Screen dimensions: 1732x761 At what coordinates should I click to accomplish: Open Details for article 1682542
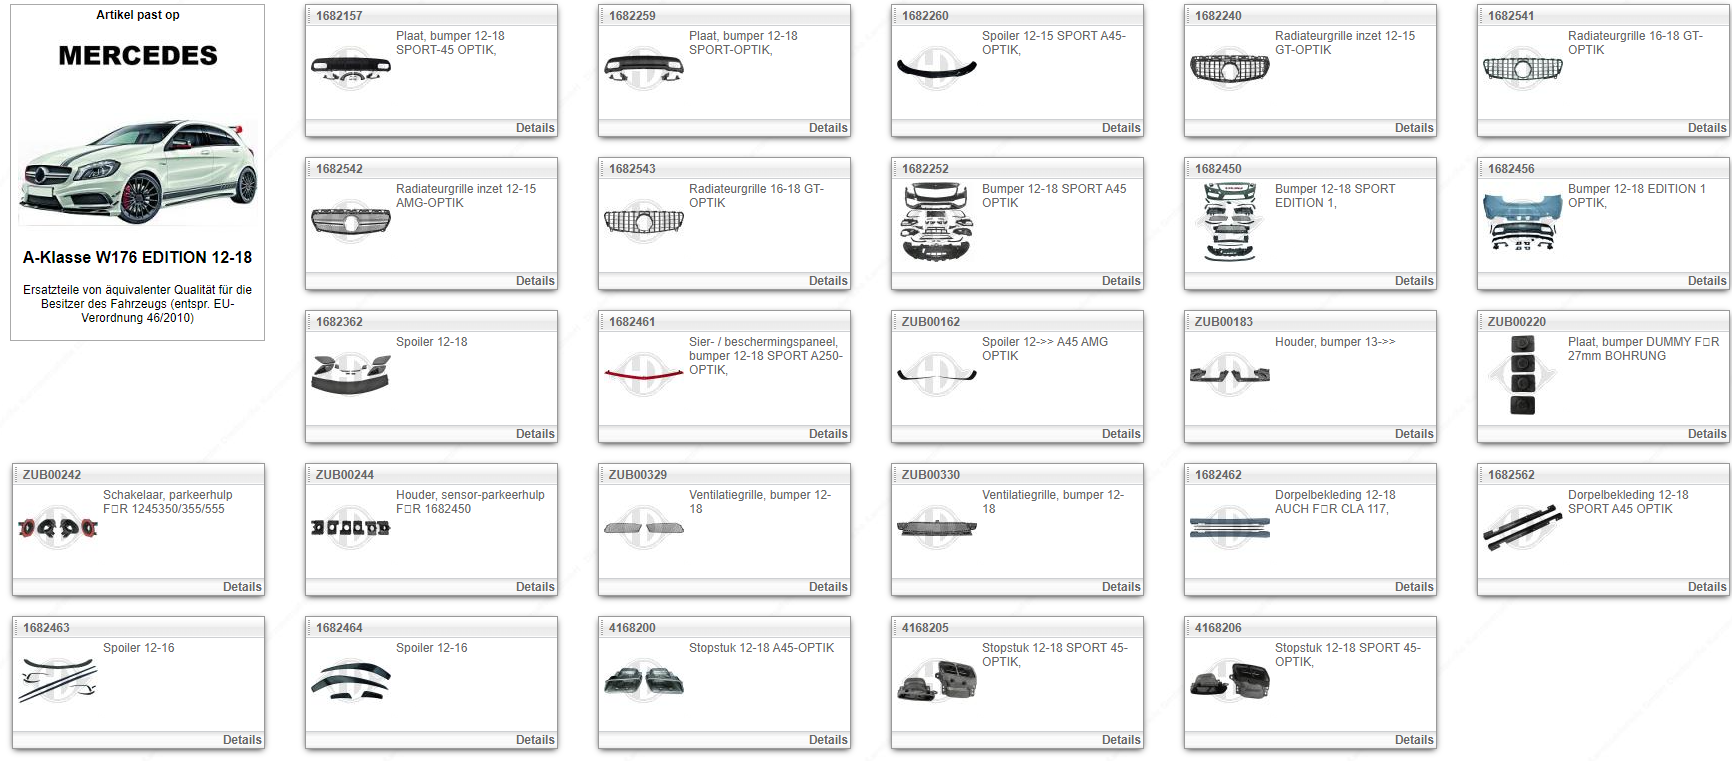[535, 281]
